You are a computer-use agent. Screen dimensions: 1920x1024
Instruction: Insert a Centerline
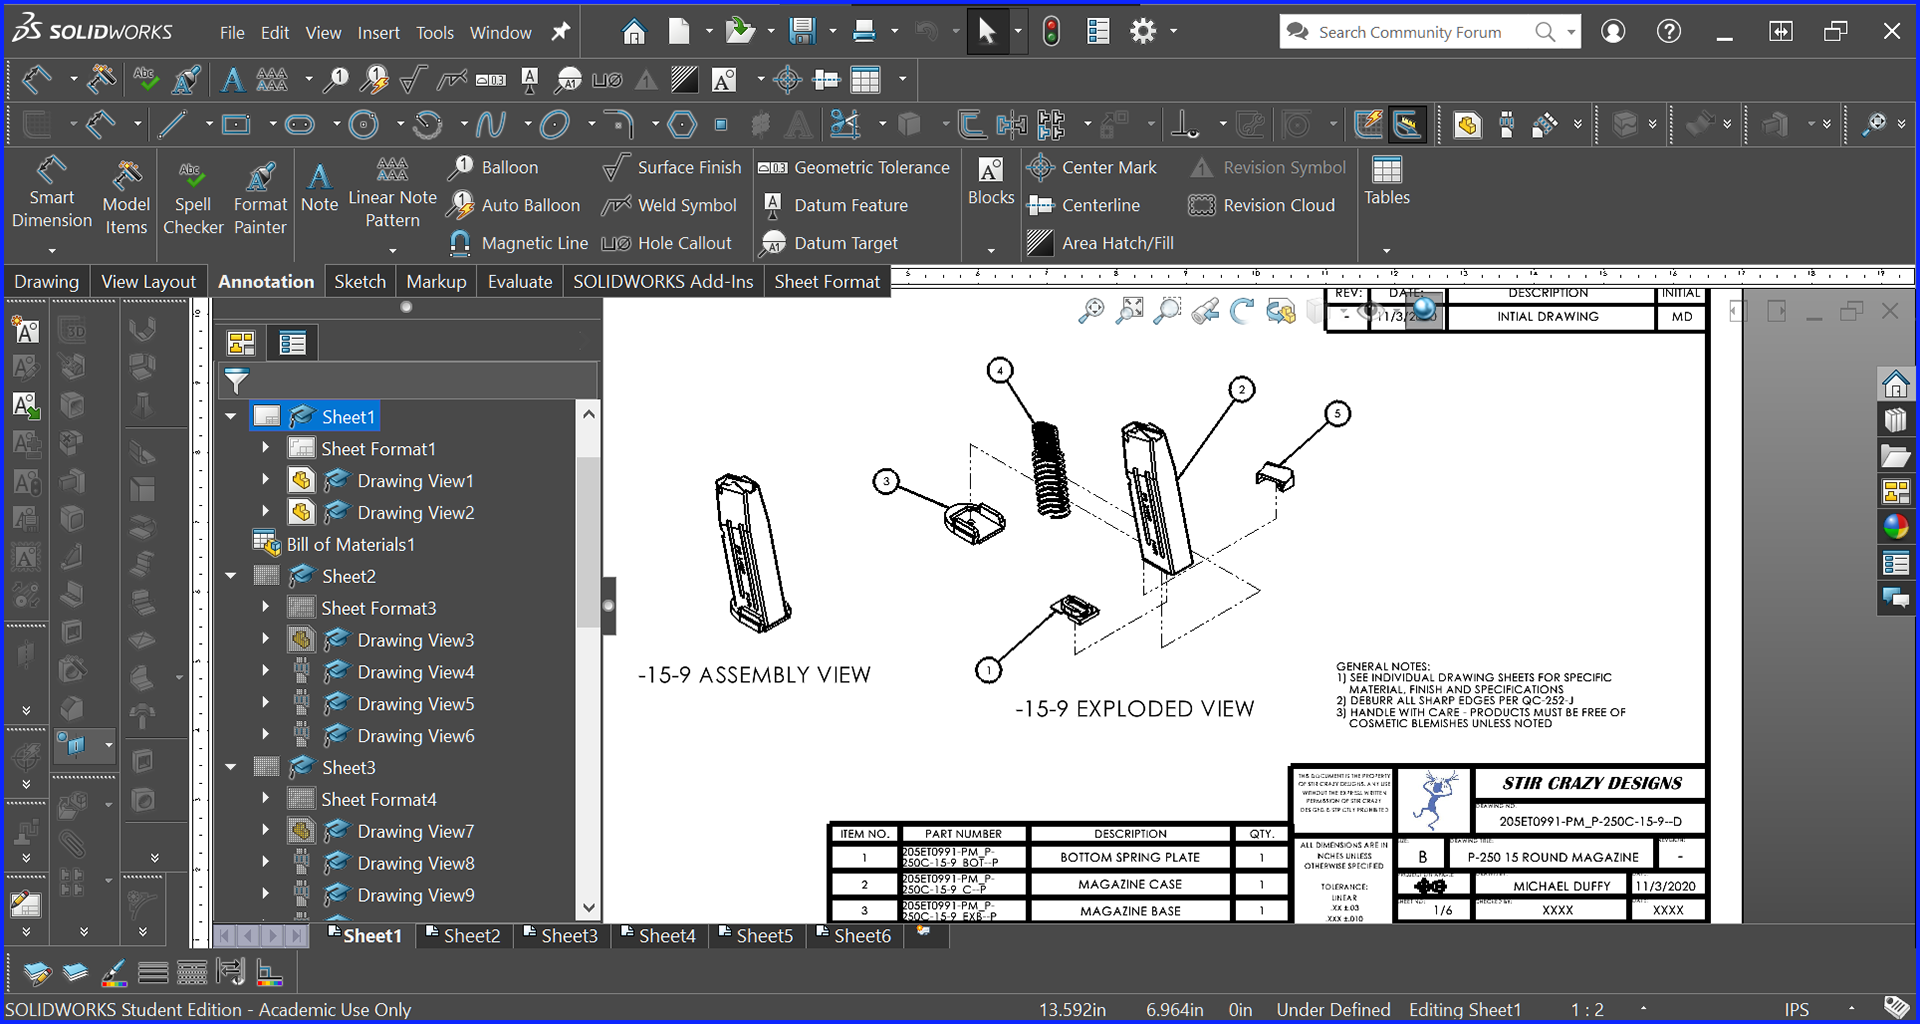point(1084,205)
